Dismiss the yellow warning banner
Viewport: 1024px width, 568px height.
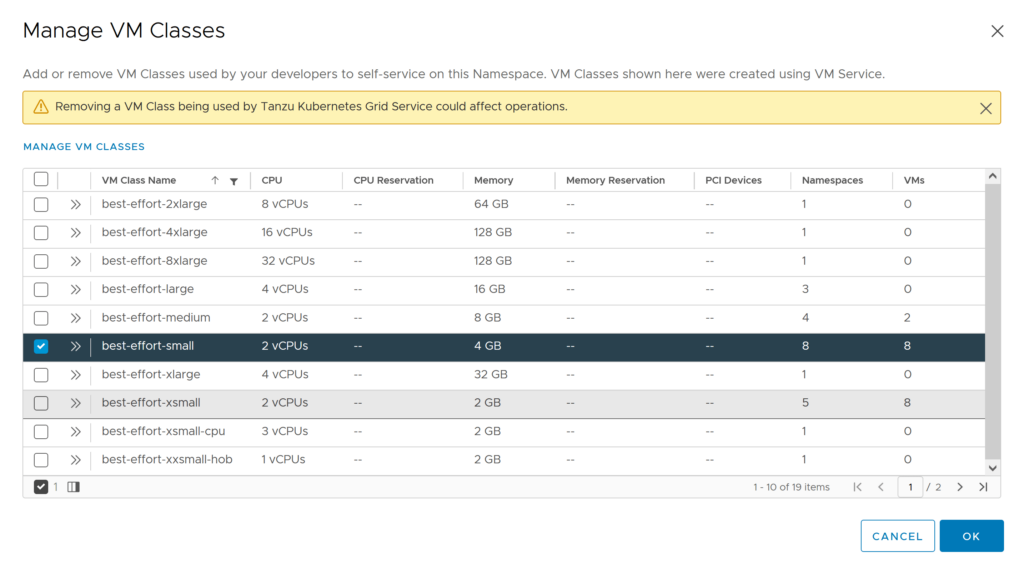(985, 108)
